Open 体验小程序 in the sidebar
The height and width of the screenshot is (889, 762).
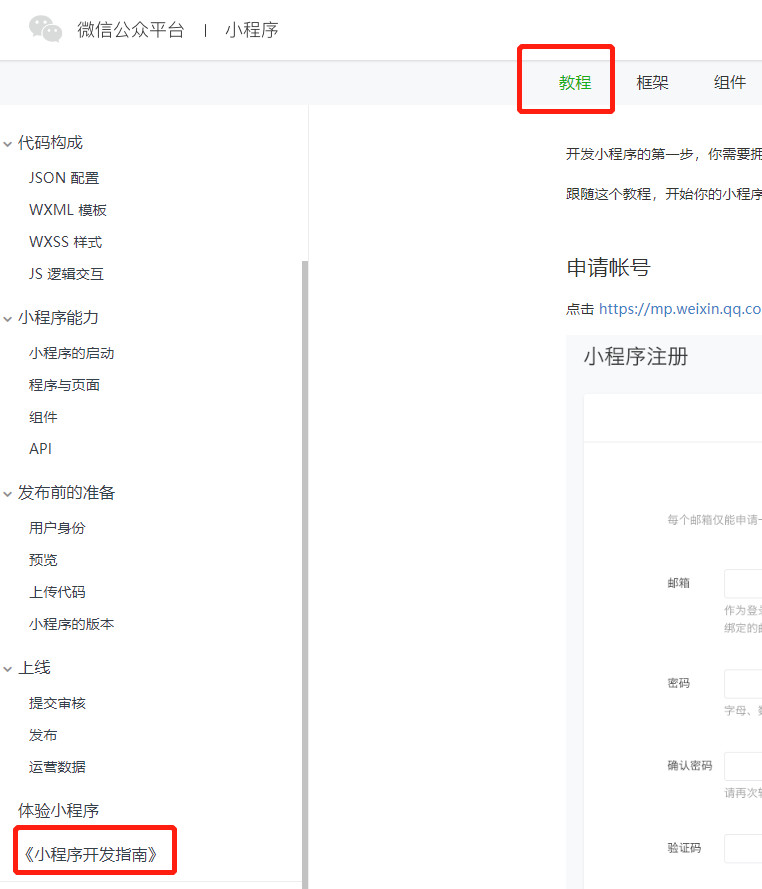click(x=58, y=811)
